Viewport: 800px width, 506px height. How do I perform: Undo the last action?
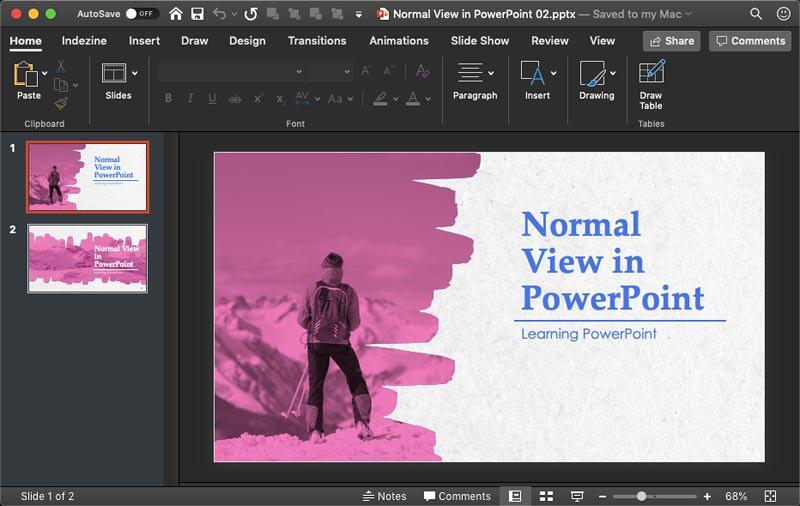coord(219,14)
